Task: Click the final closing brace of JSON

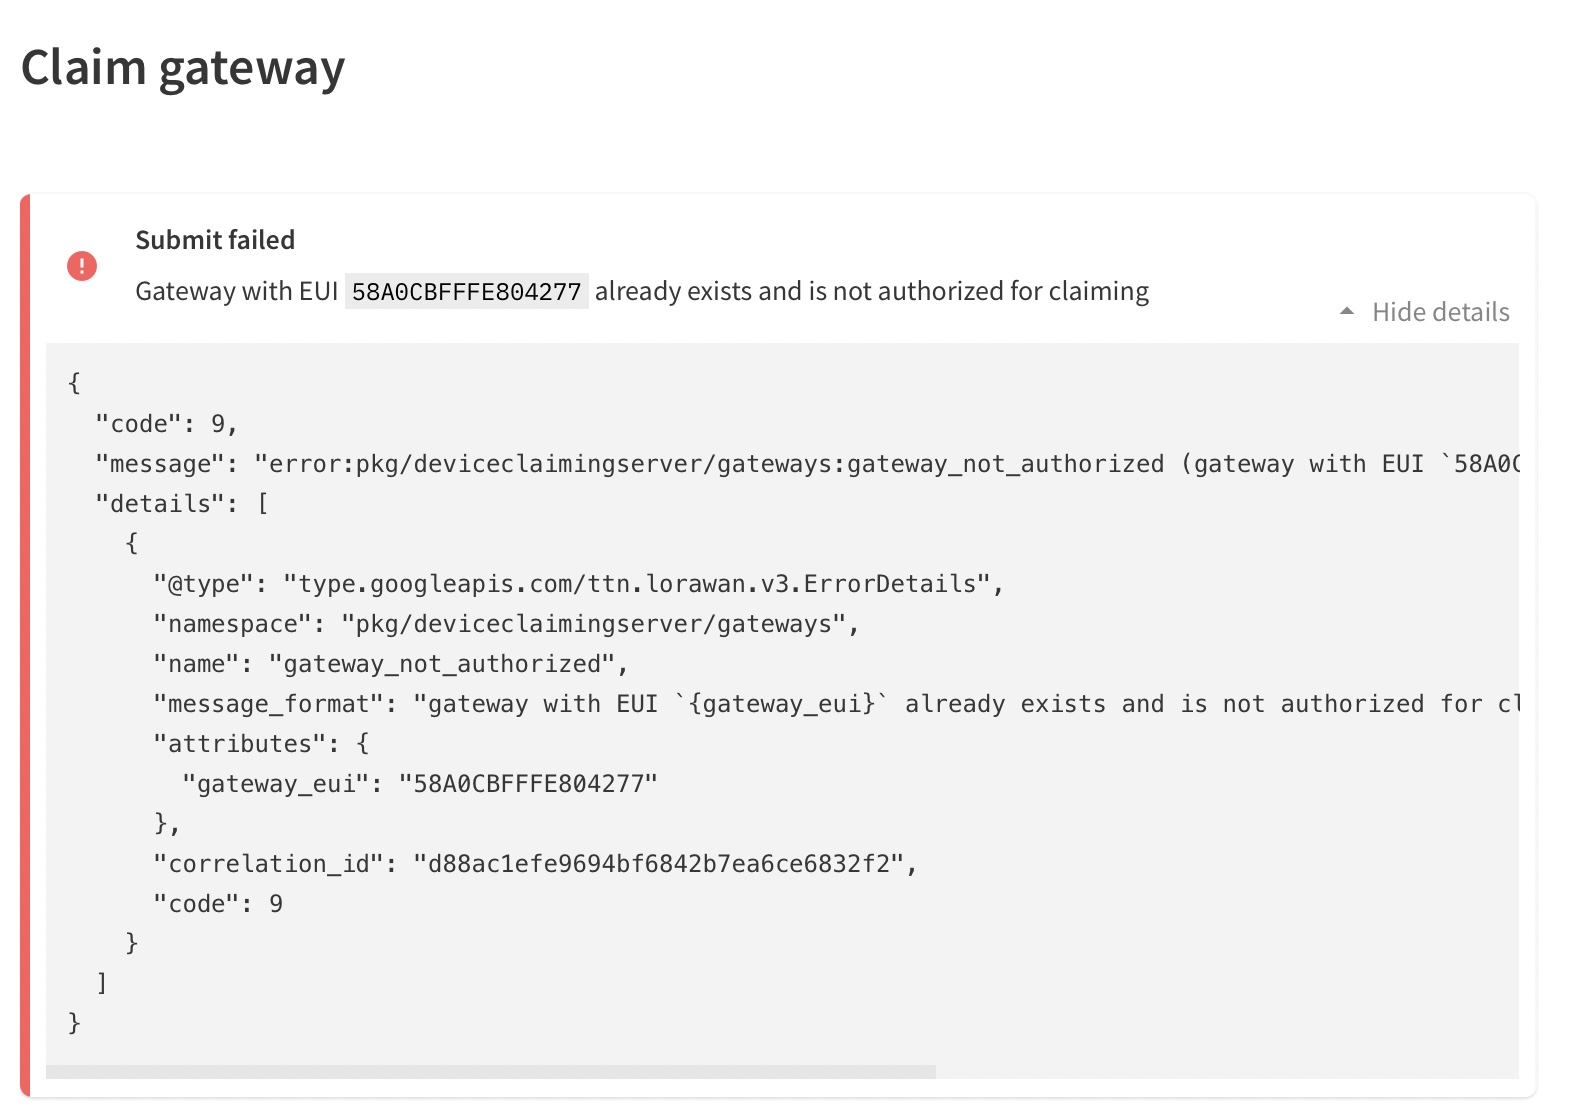Action: (x=74, y=1023)
